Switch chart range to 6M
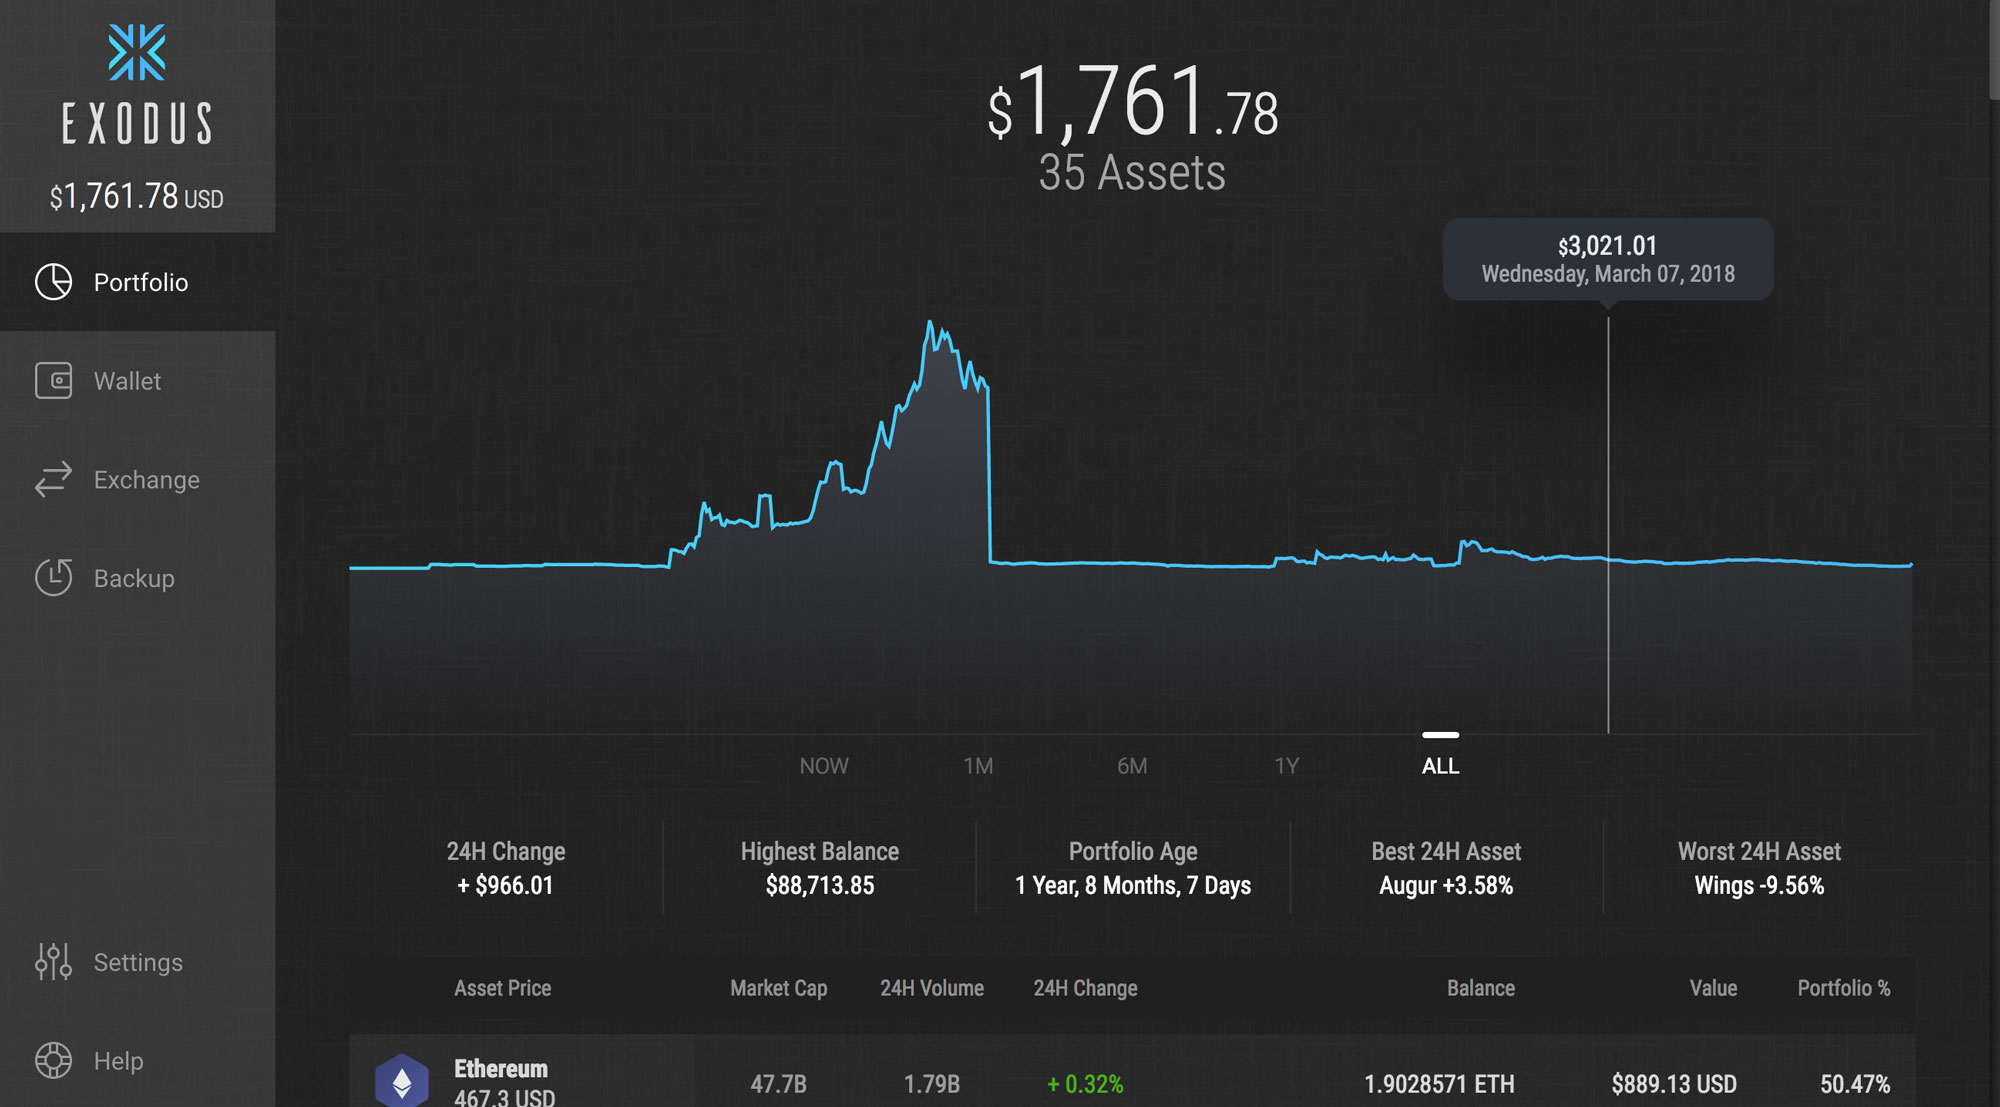2000x1107 pixels. pyautogui.click(x=1132, y=766)
